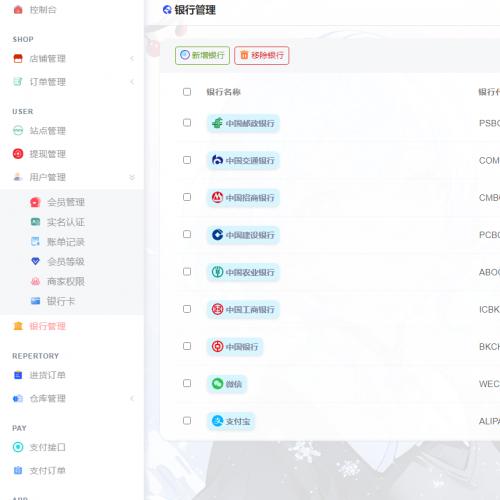Collapse the 用户管理 submenu chevron

132,177
